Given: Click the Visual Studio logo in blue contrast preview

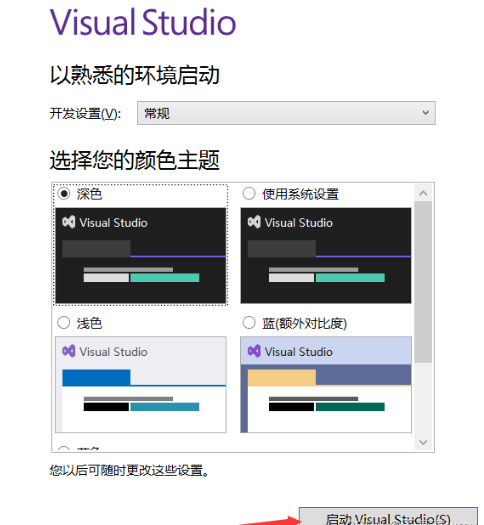Looking at the screenshot, I should pyautogui.click(x=254, y=351).
